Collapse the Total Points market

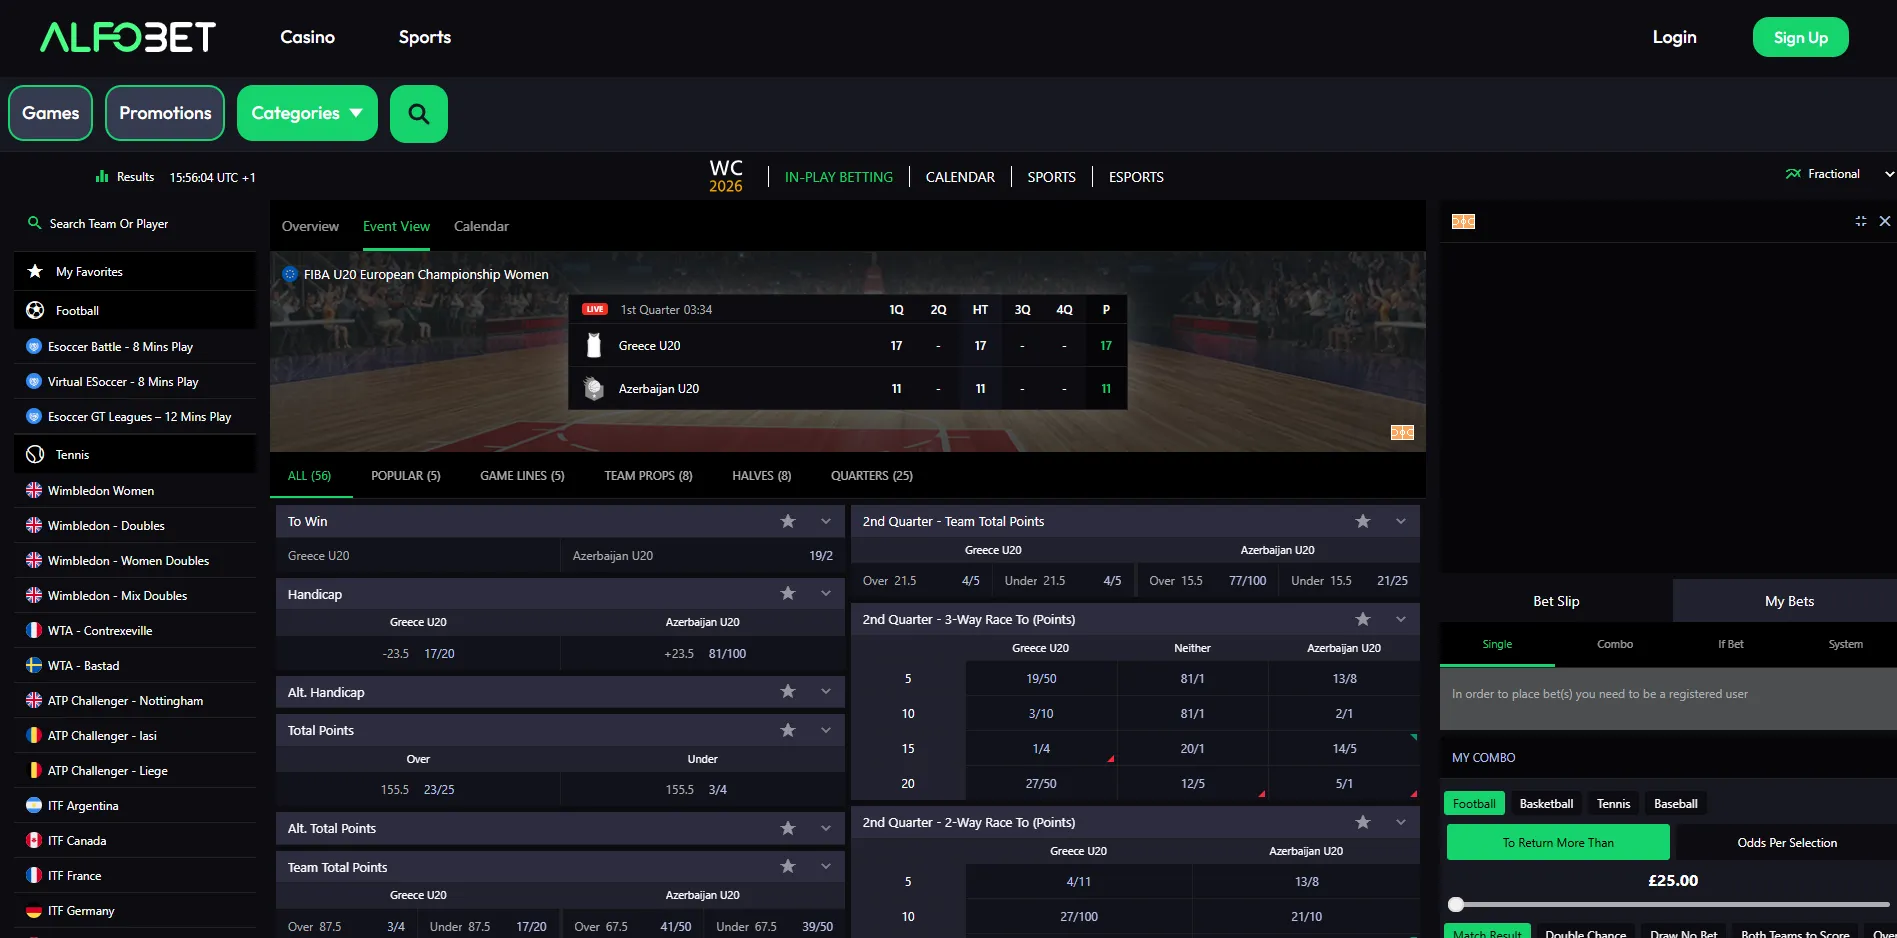pos(826,730)
